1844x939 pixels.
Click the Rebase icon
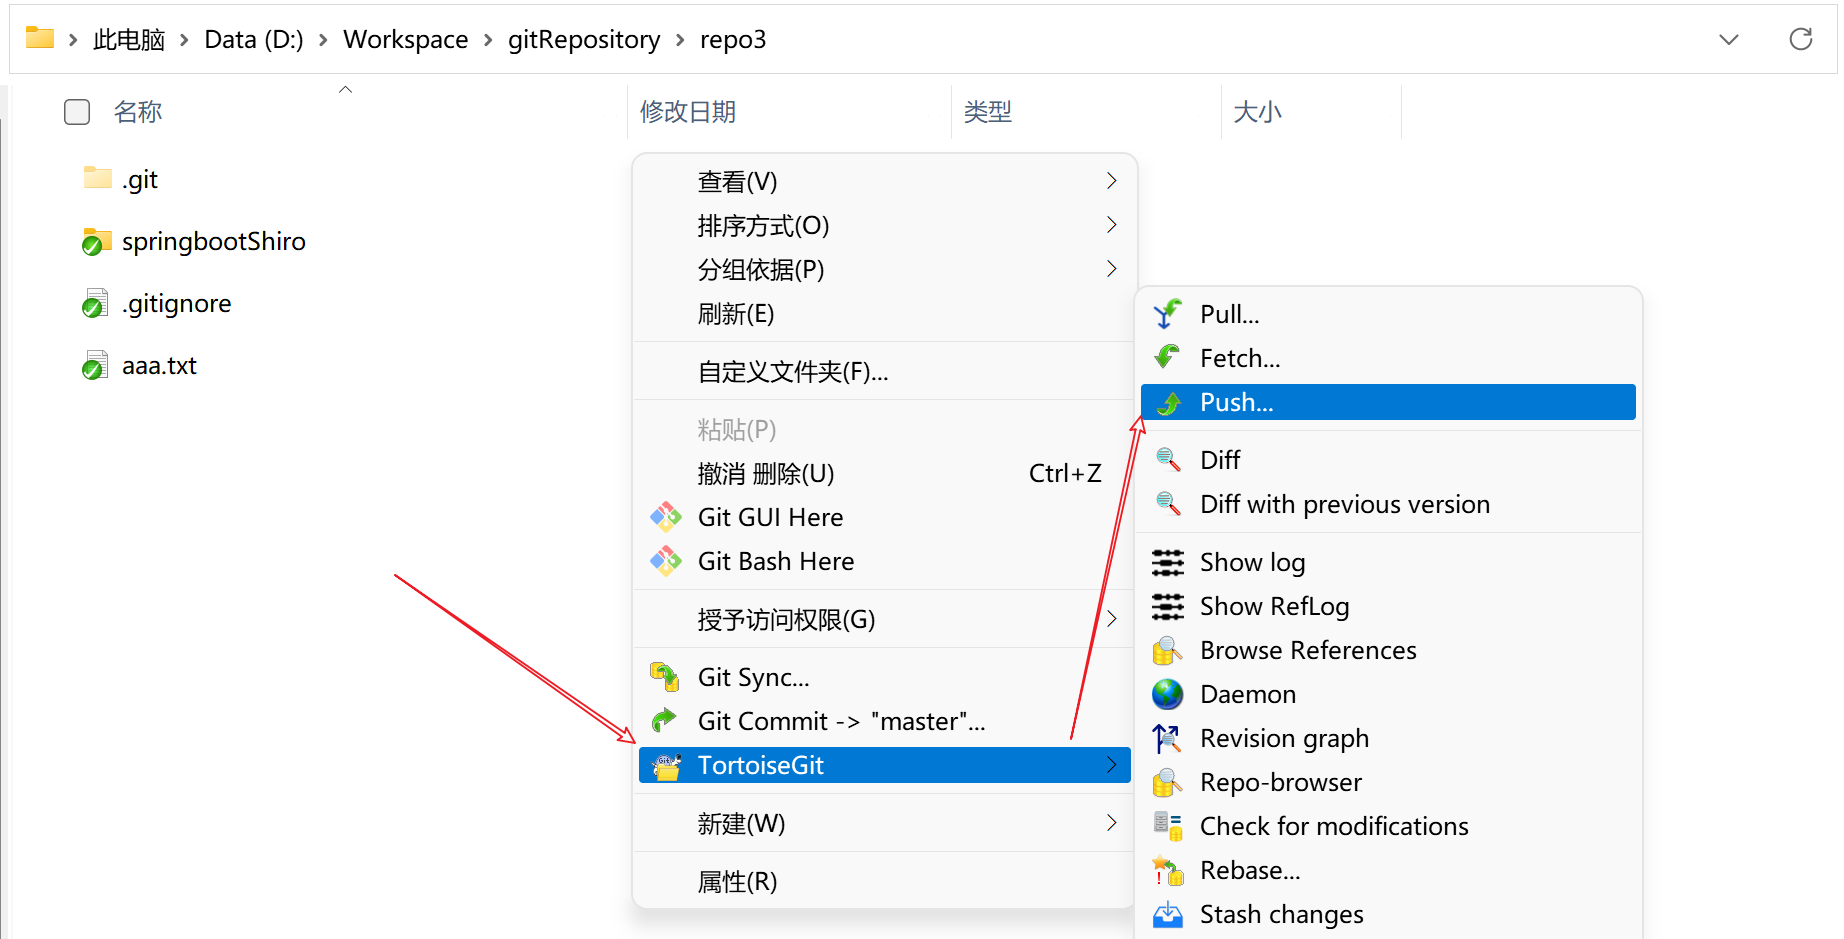1167,870
